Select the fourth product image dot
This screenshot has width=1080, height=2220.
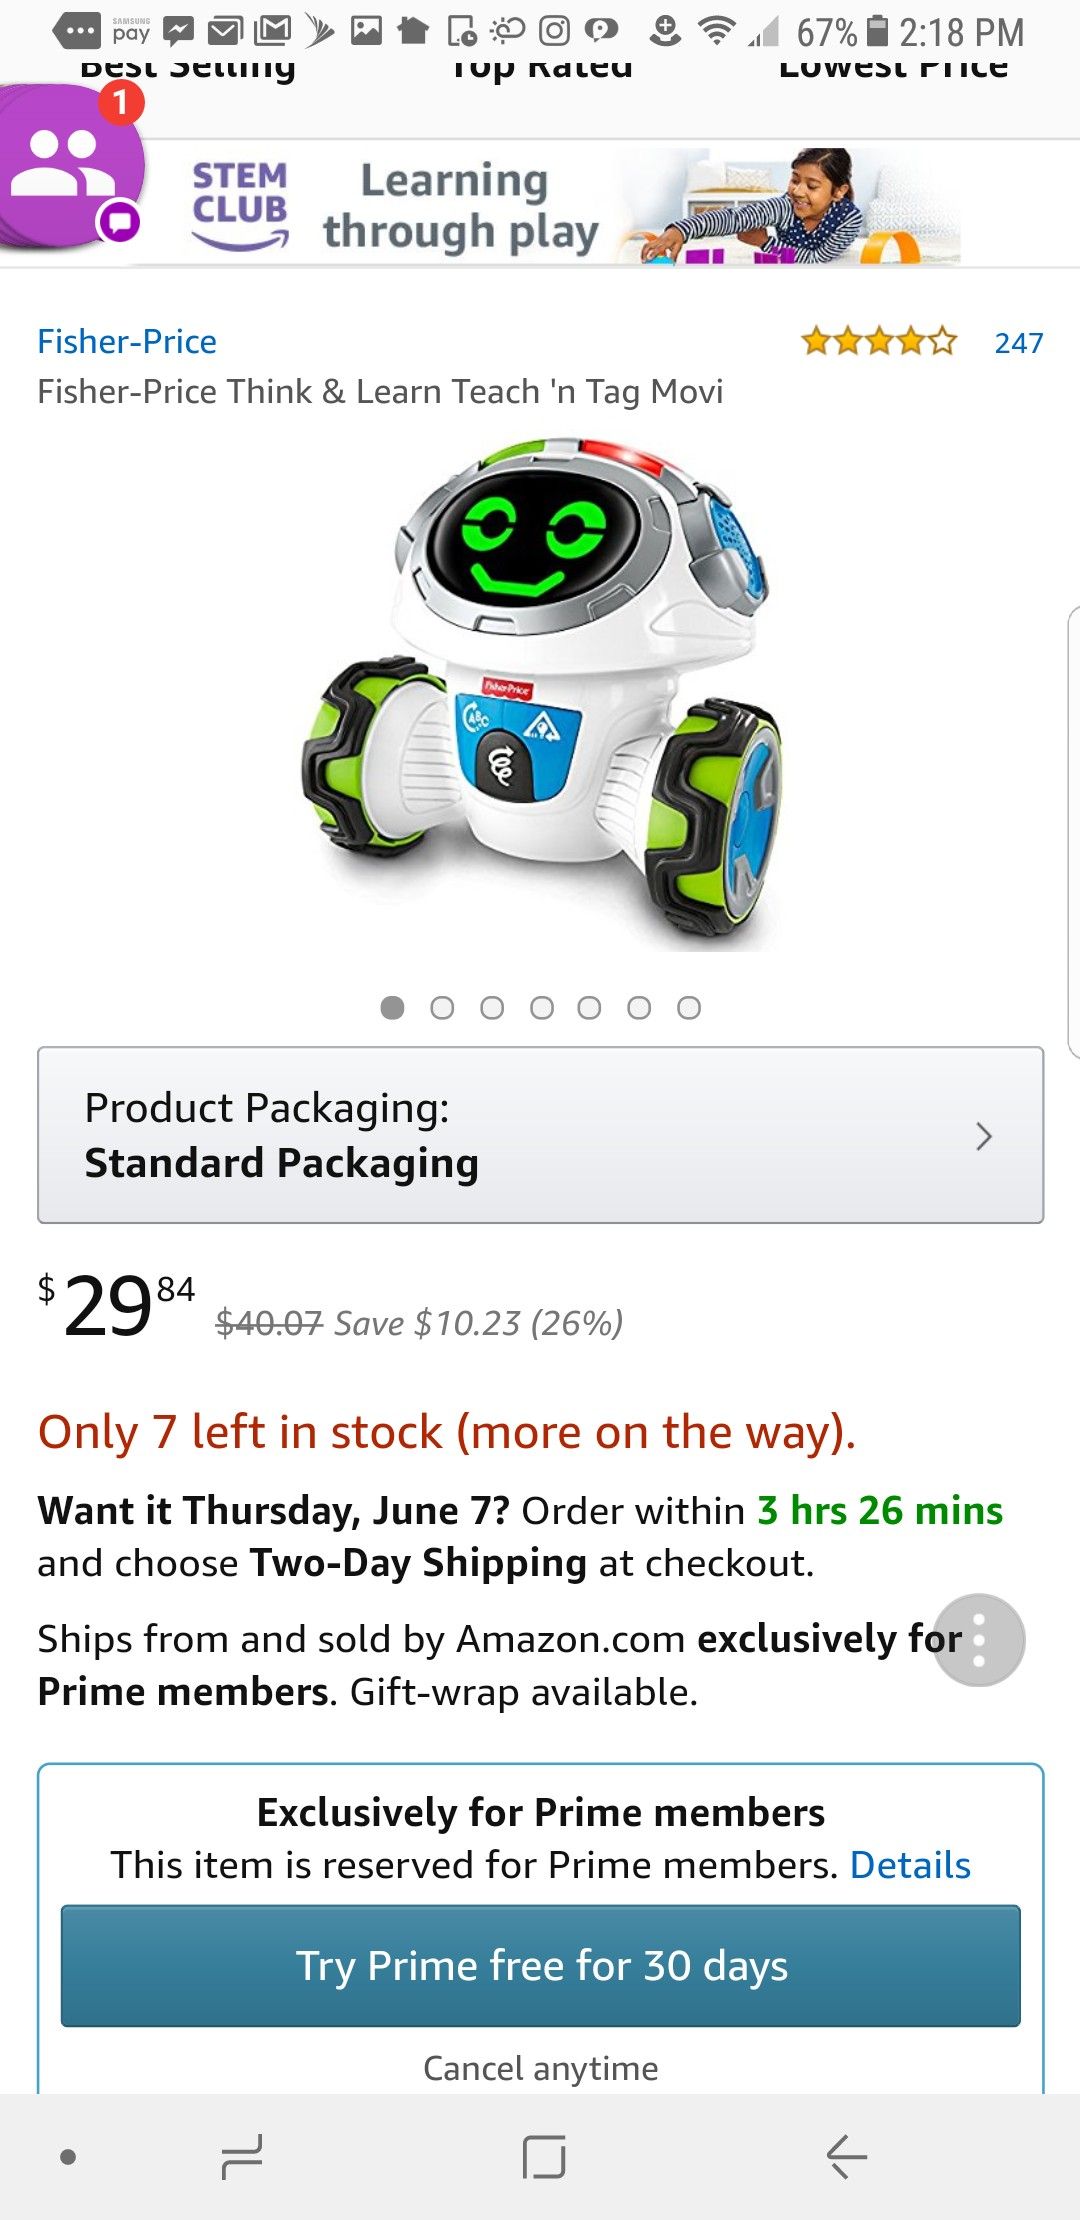[x=541, y=1008]
